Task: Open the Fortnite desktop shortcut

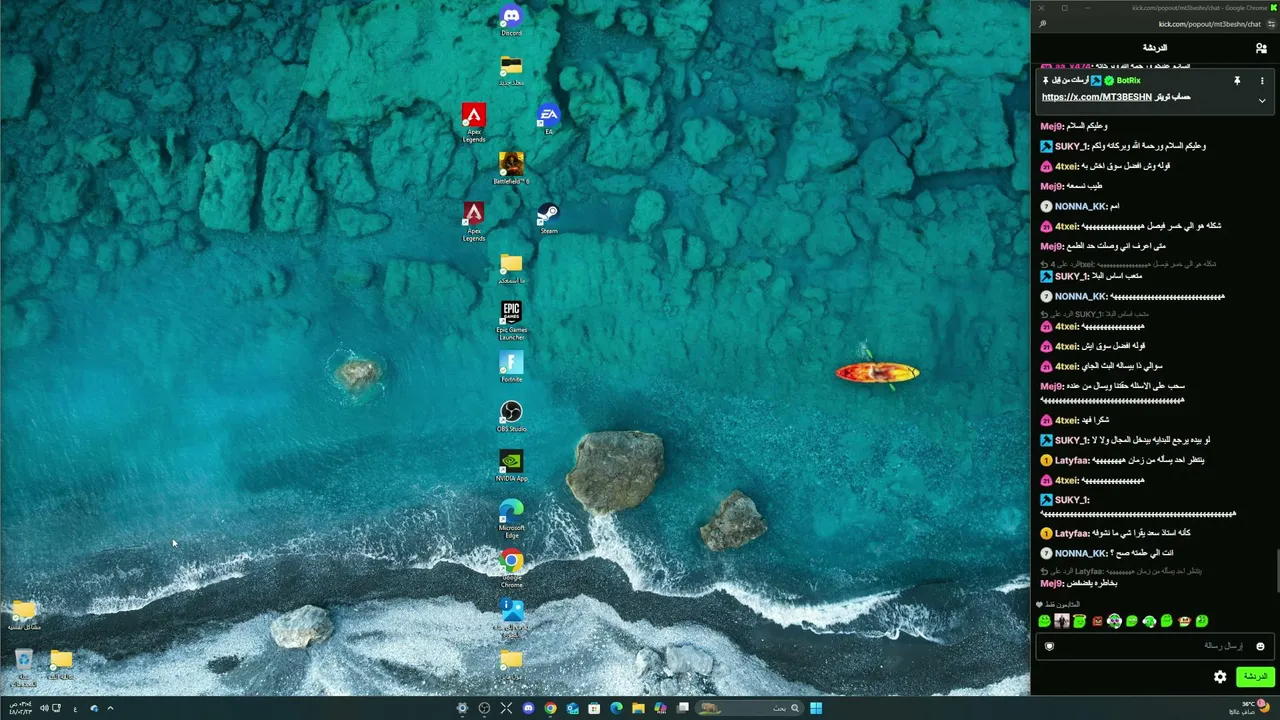Action: (511, 366)
